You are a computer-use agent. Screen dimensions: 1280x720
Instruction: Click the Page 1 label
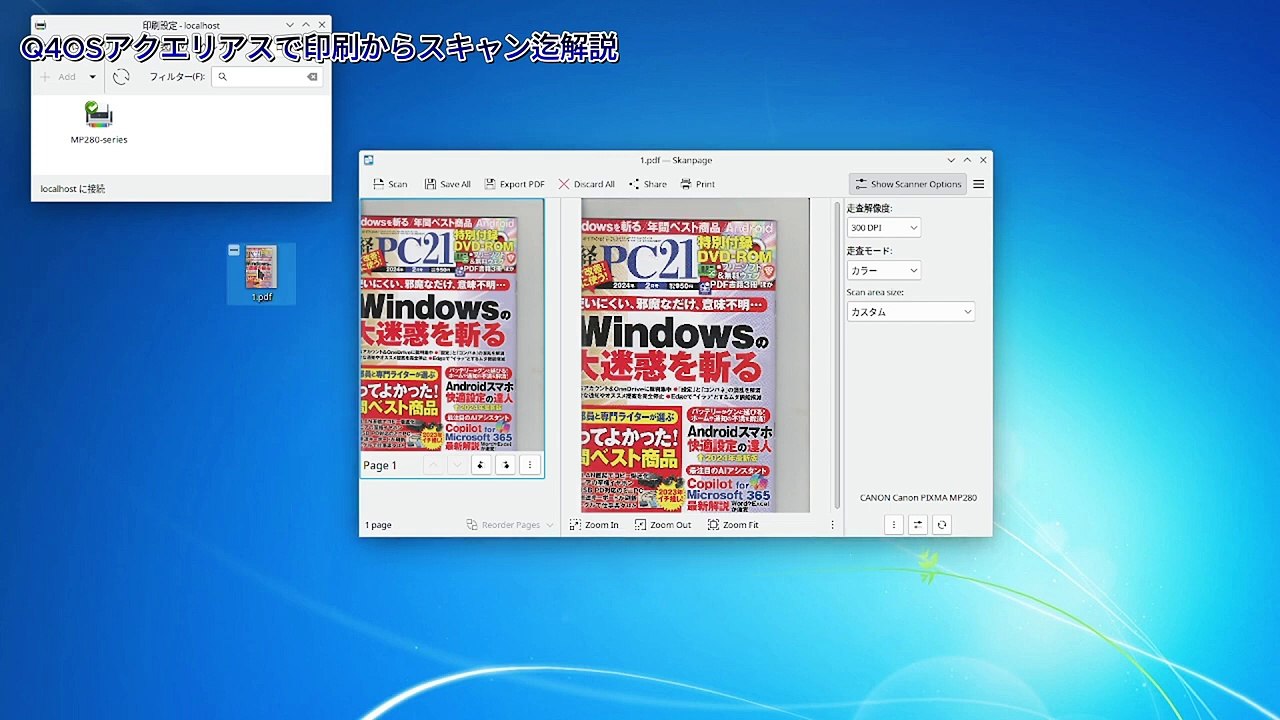(380, 466)
